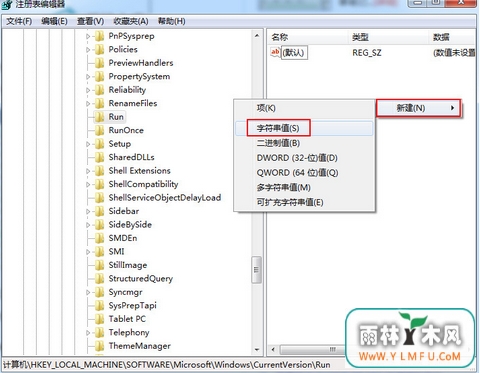Select the ab string value icon for (默认)

coord(275,52)
